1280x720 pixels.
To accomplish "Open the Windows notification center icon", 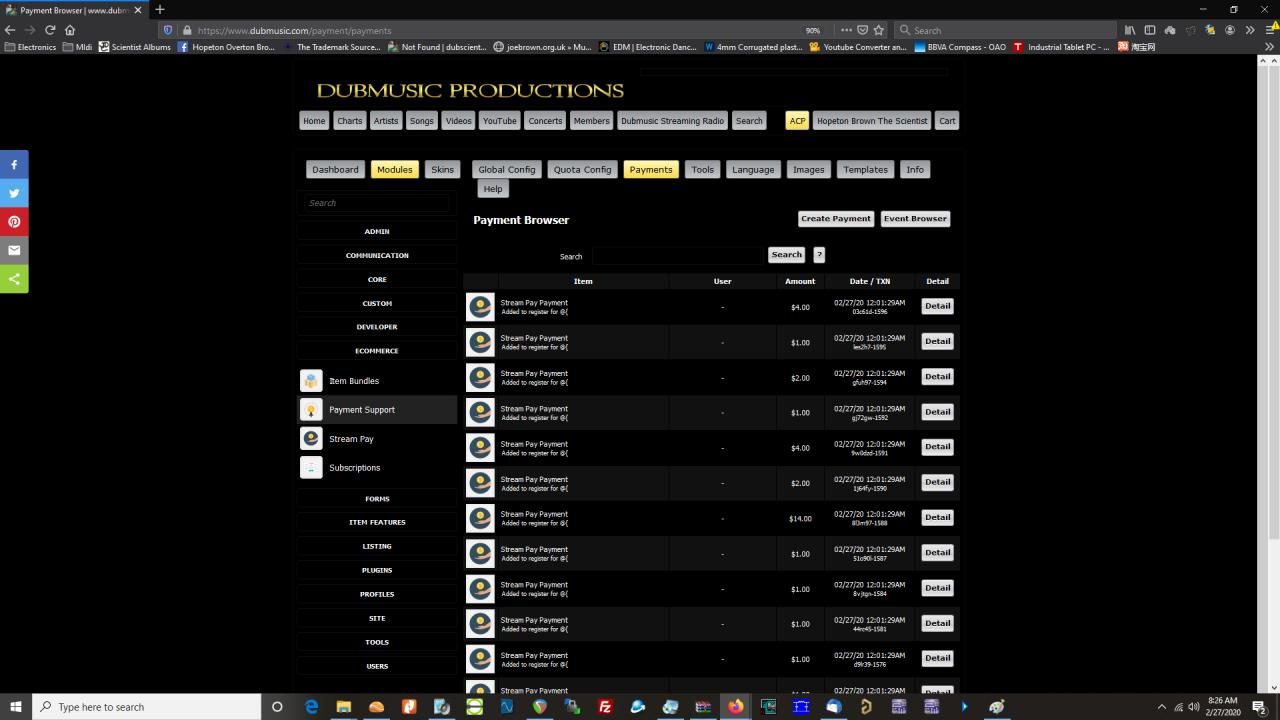I will 1260,707.
